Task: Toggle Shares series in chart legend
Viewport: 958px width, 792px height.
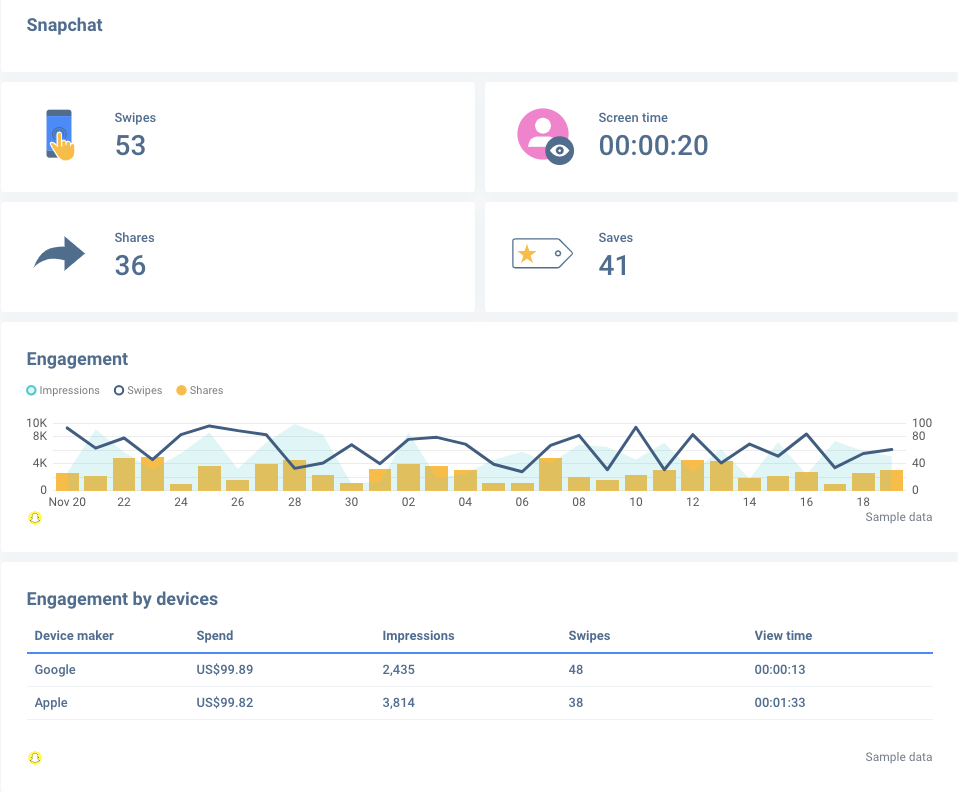Action: tap(200, 390)
